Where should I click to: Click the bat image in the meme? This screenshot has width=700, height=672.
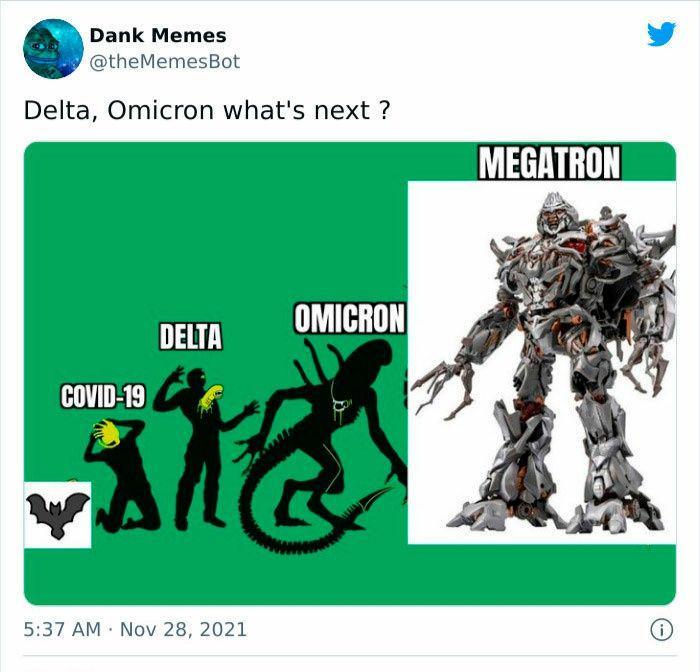(x=58, y=515)
